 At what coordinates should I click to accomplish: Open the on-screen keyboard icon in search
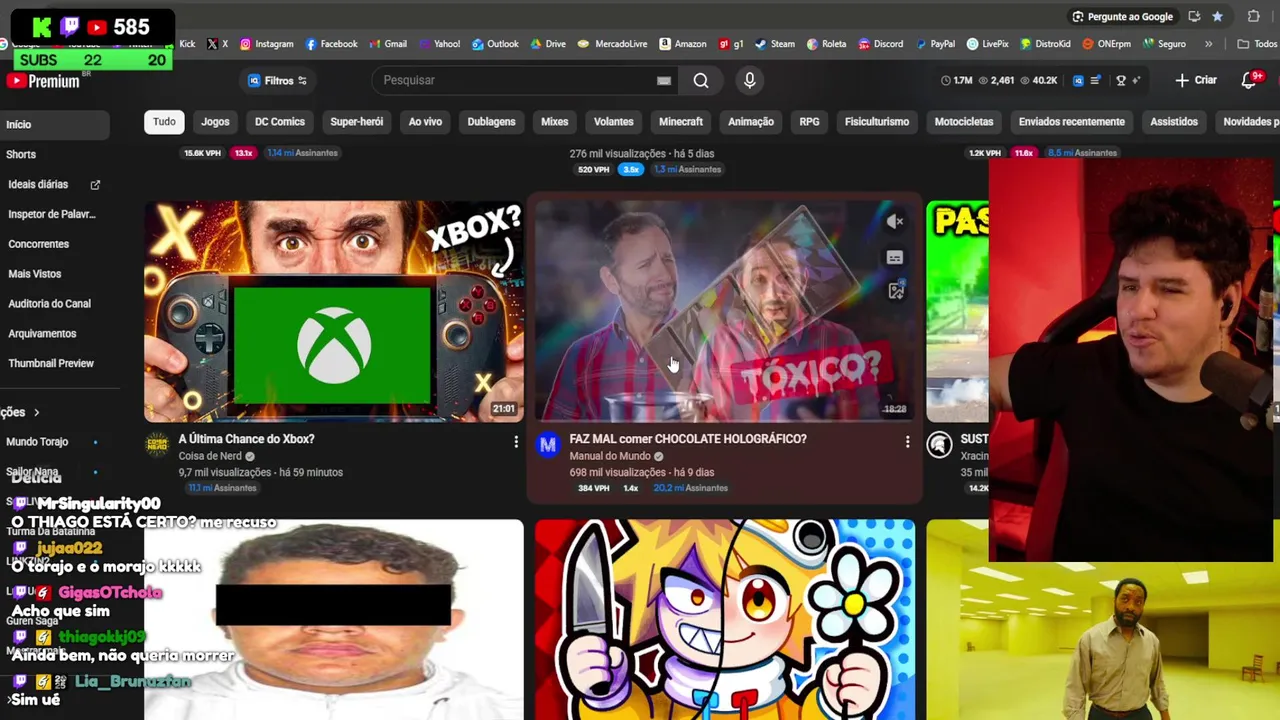[x=664, y=81]
